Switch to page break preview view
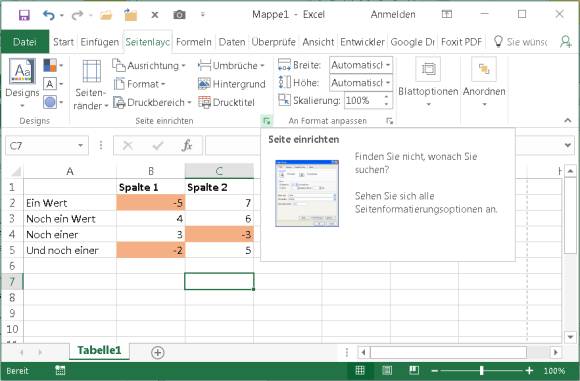 click(414, 370)
